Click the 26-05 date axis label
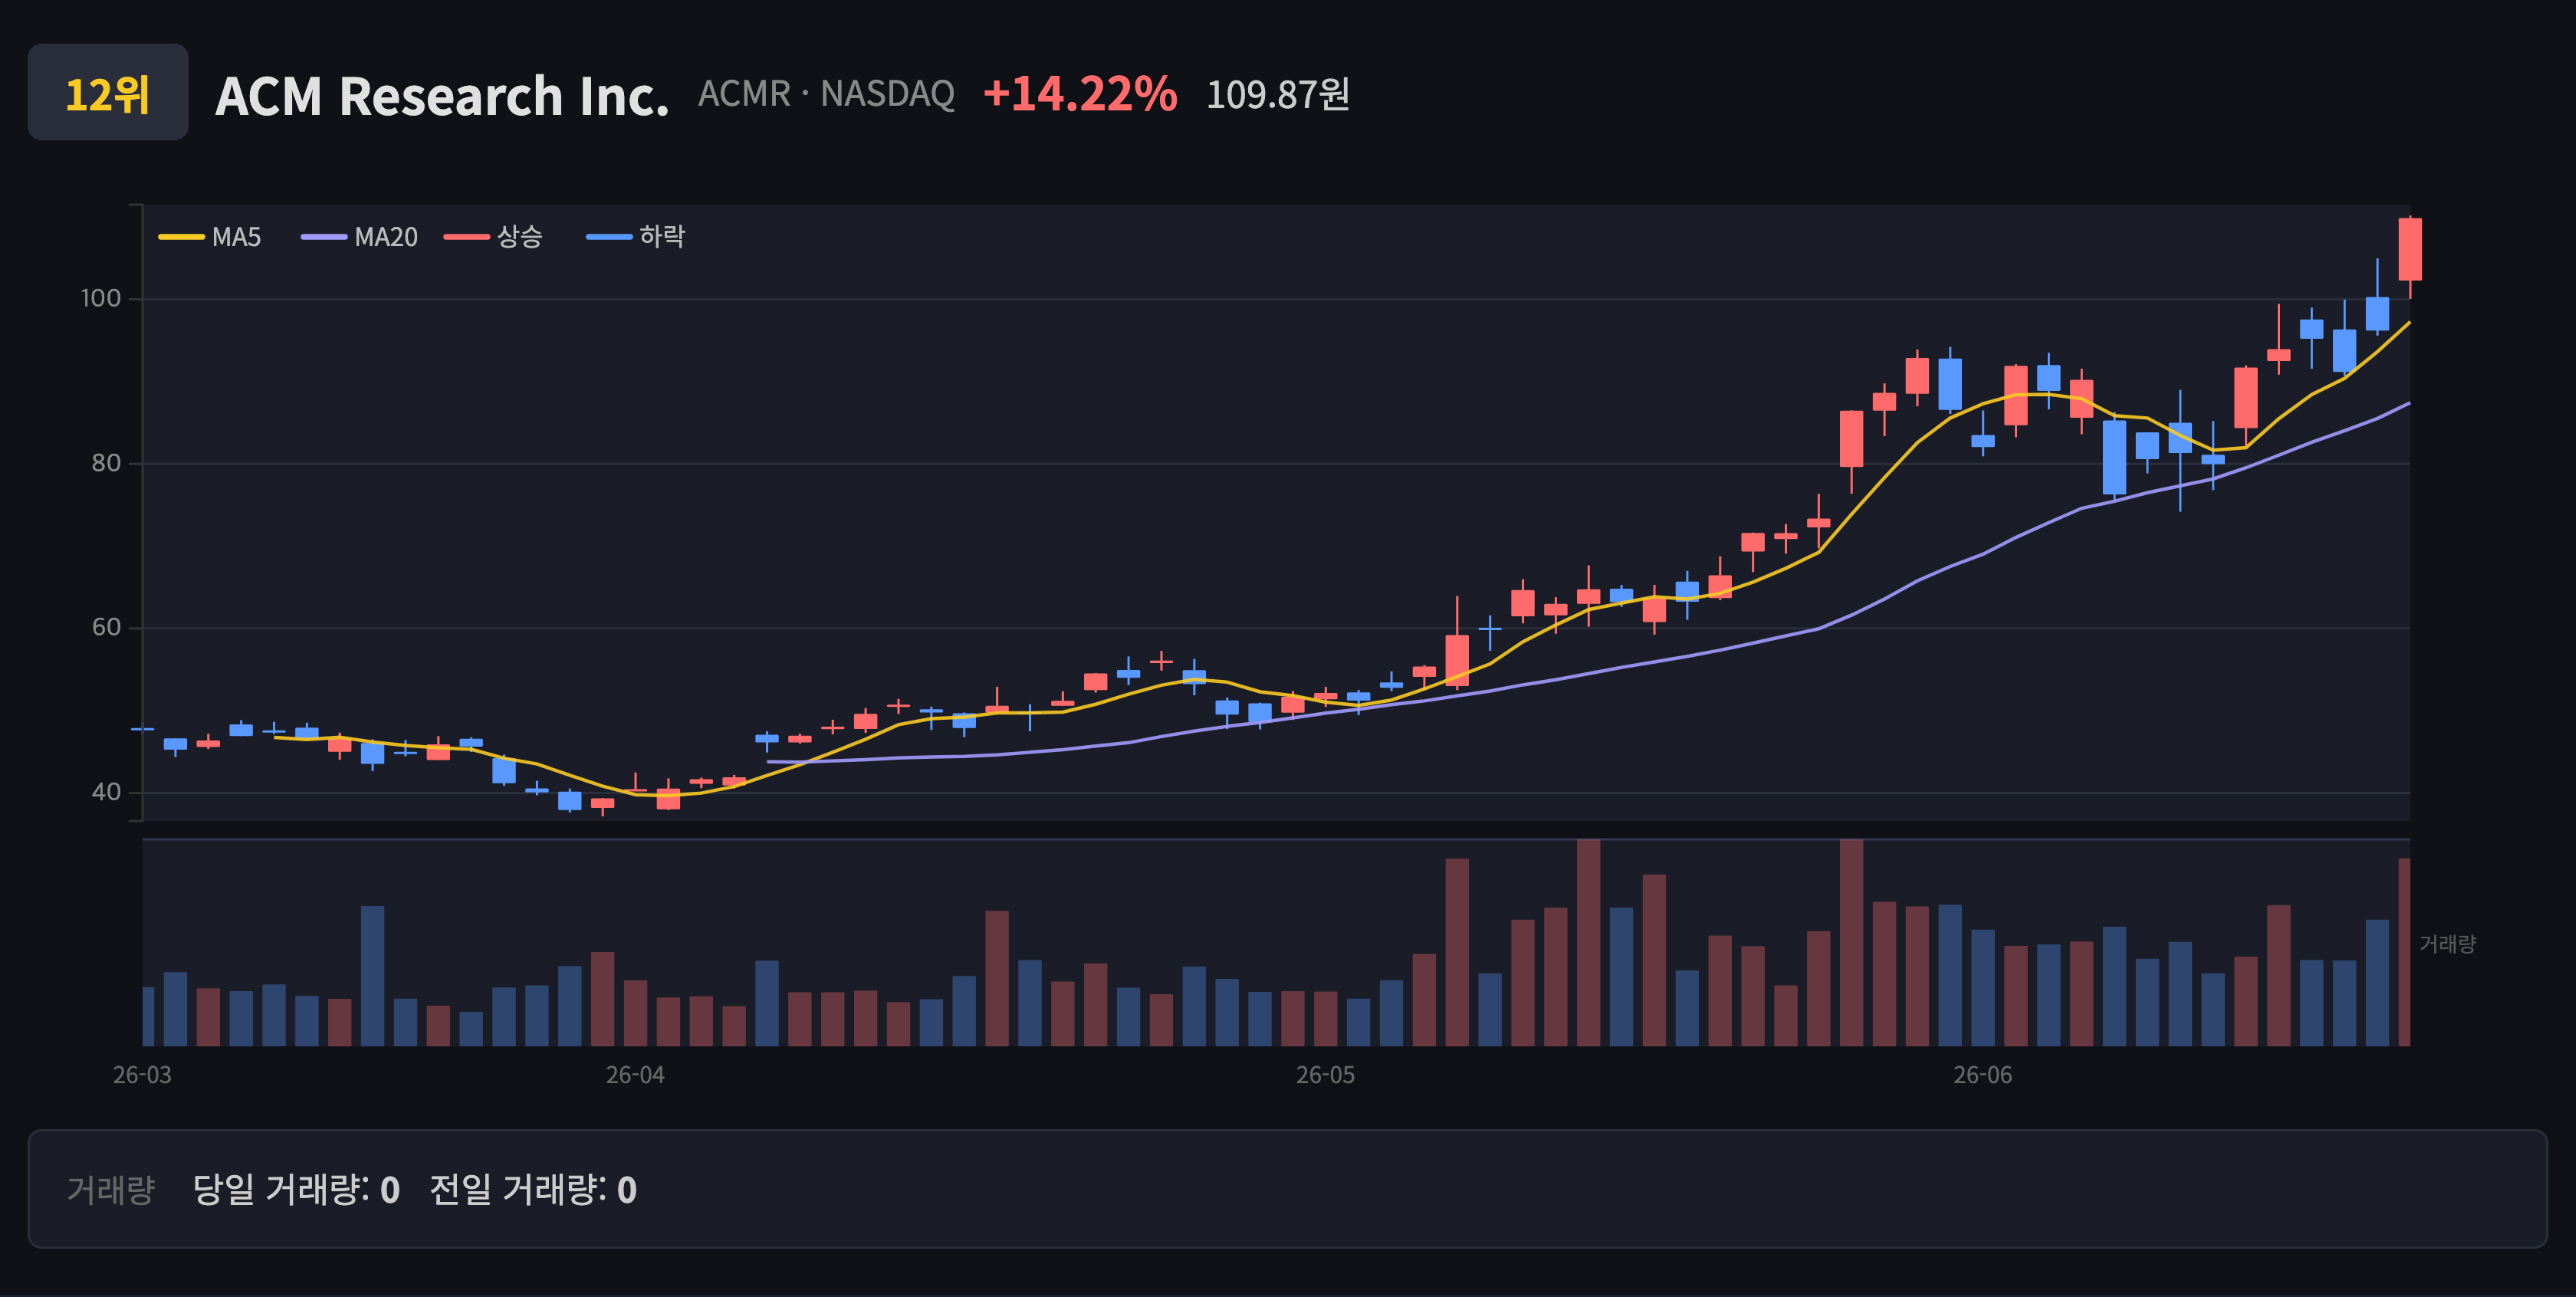 click(1326, 1075)
